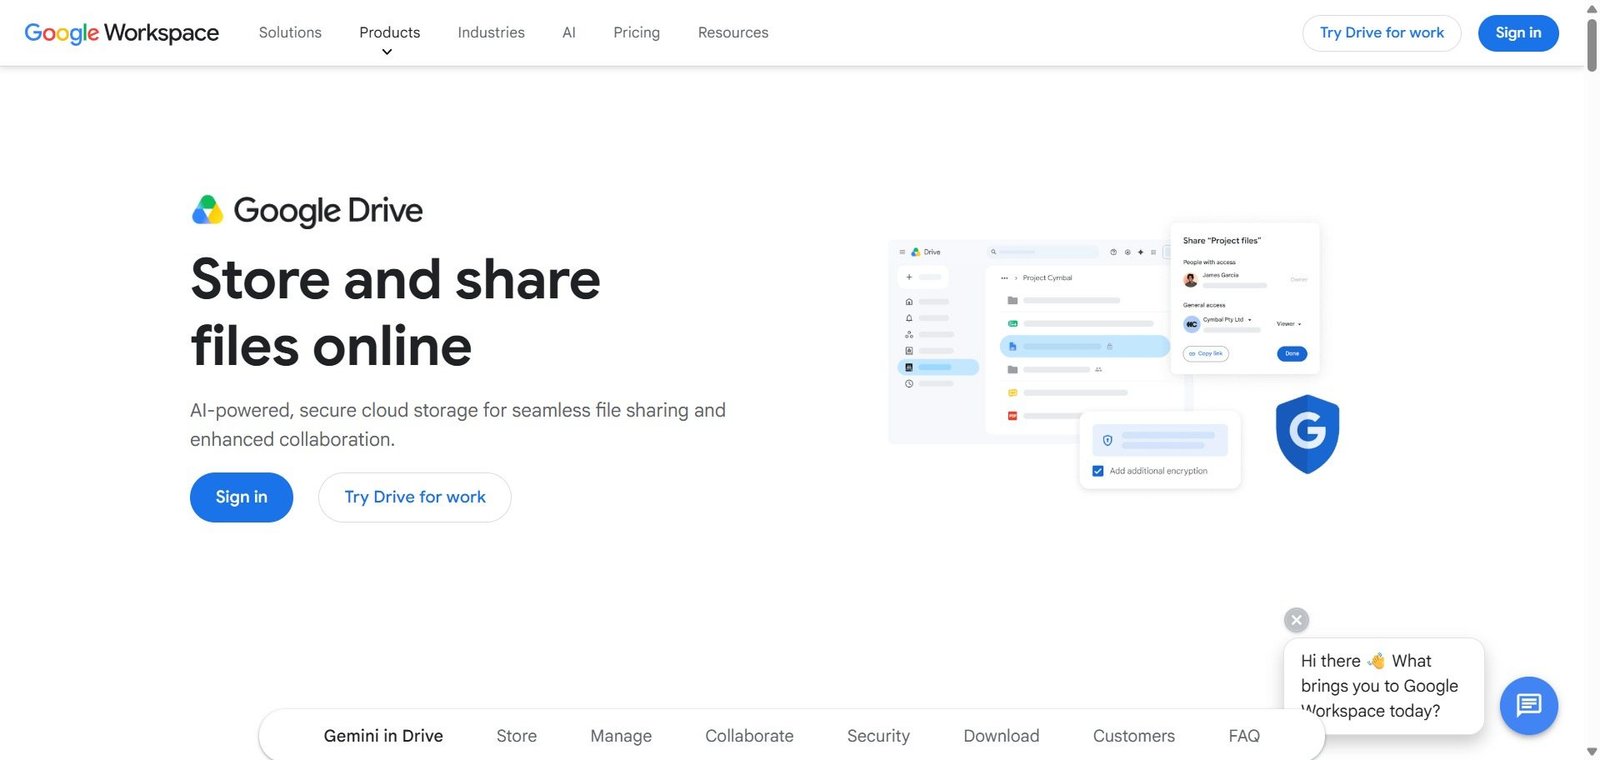
Task: Toggle 'Add additional encryption' checkbox in illustration
Action: [1098, 471]
